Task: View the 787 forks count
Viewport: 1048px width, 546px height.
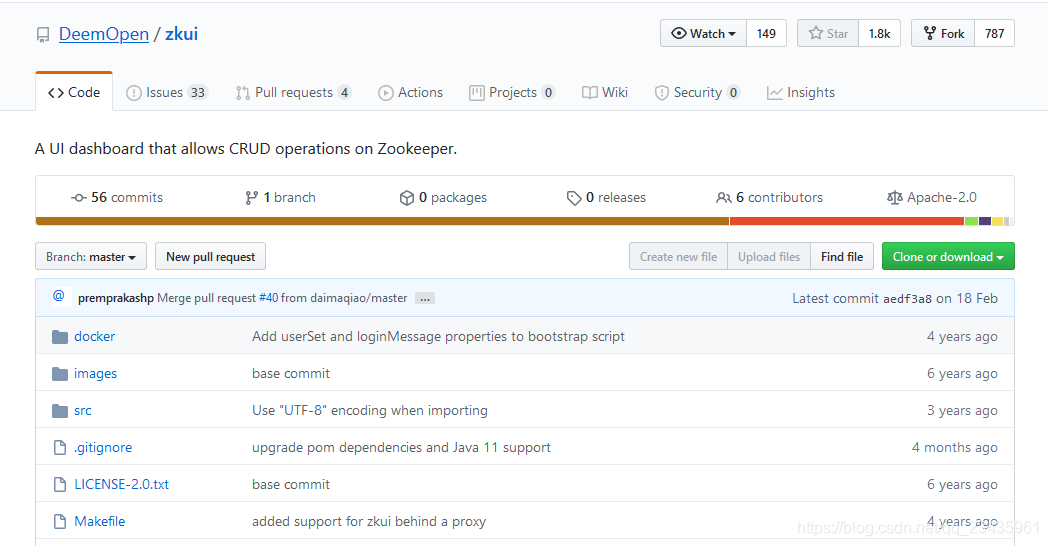Action: 995,33
